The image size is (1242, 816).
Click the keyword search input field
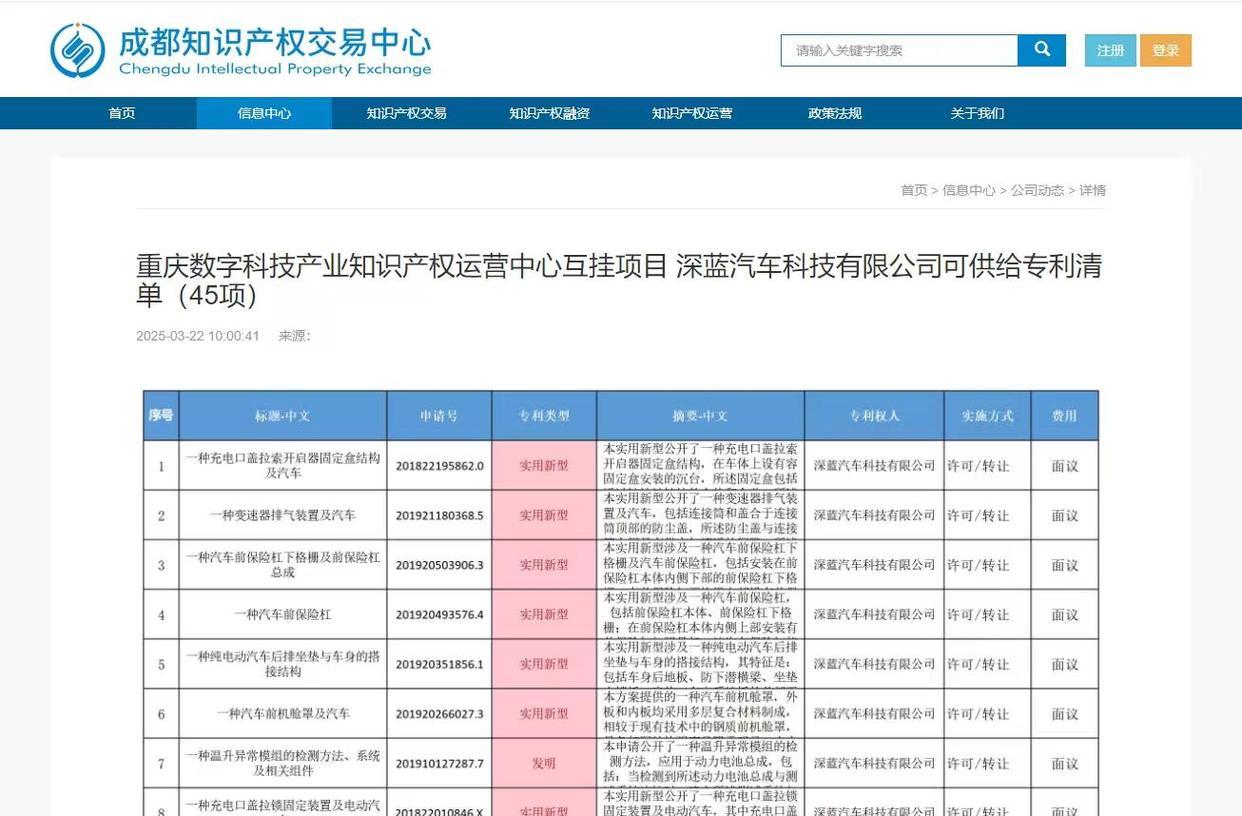[898, 48]
